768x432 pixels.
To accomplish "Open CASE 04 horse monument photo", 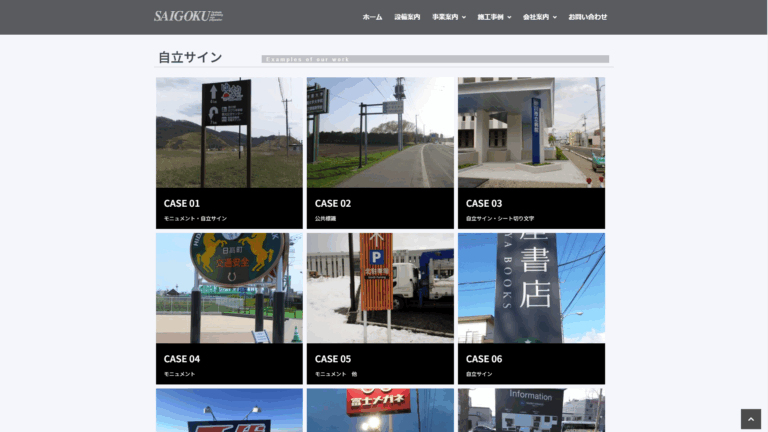I will 229,288.
